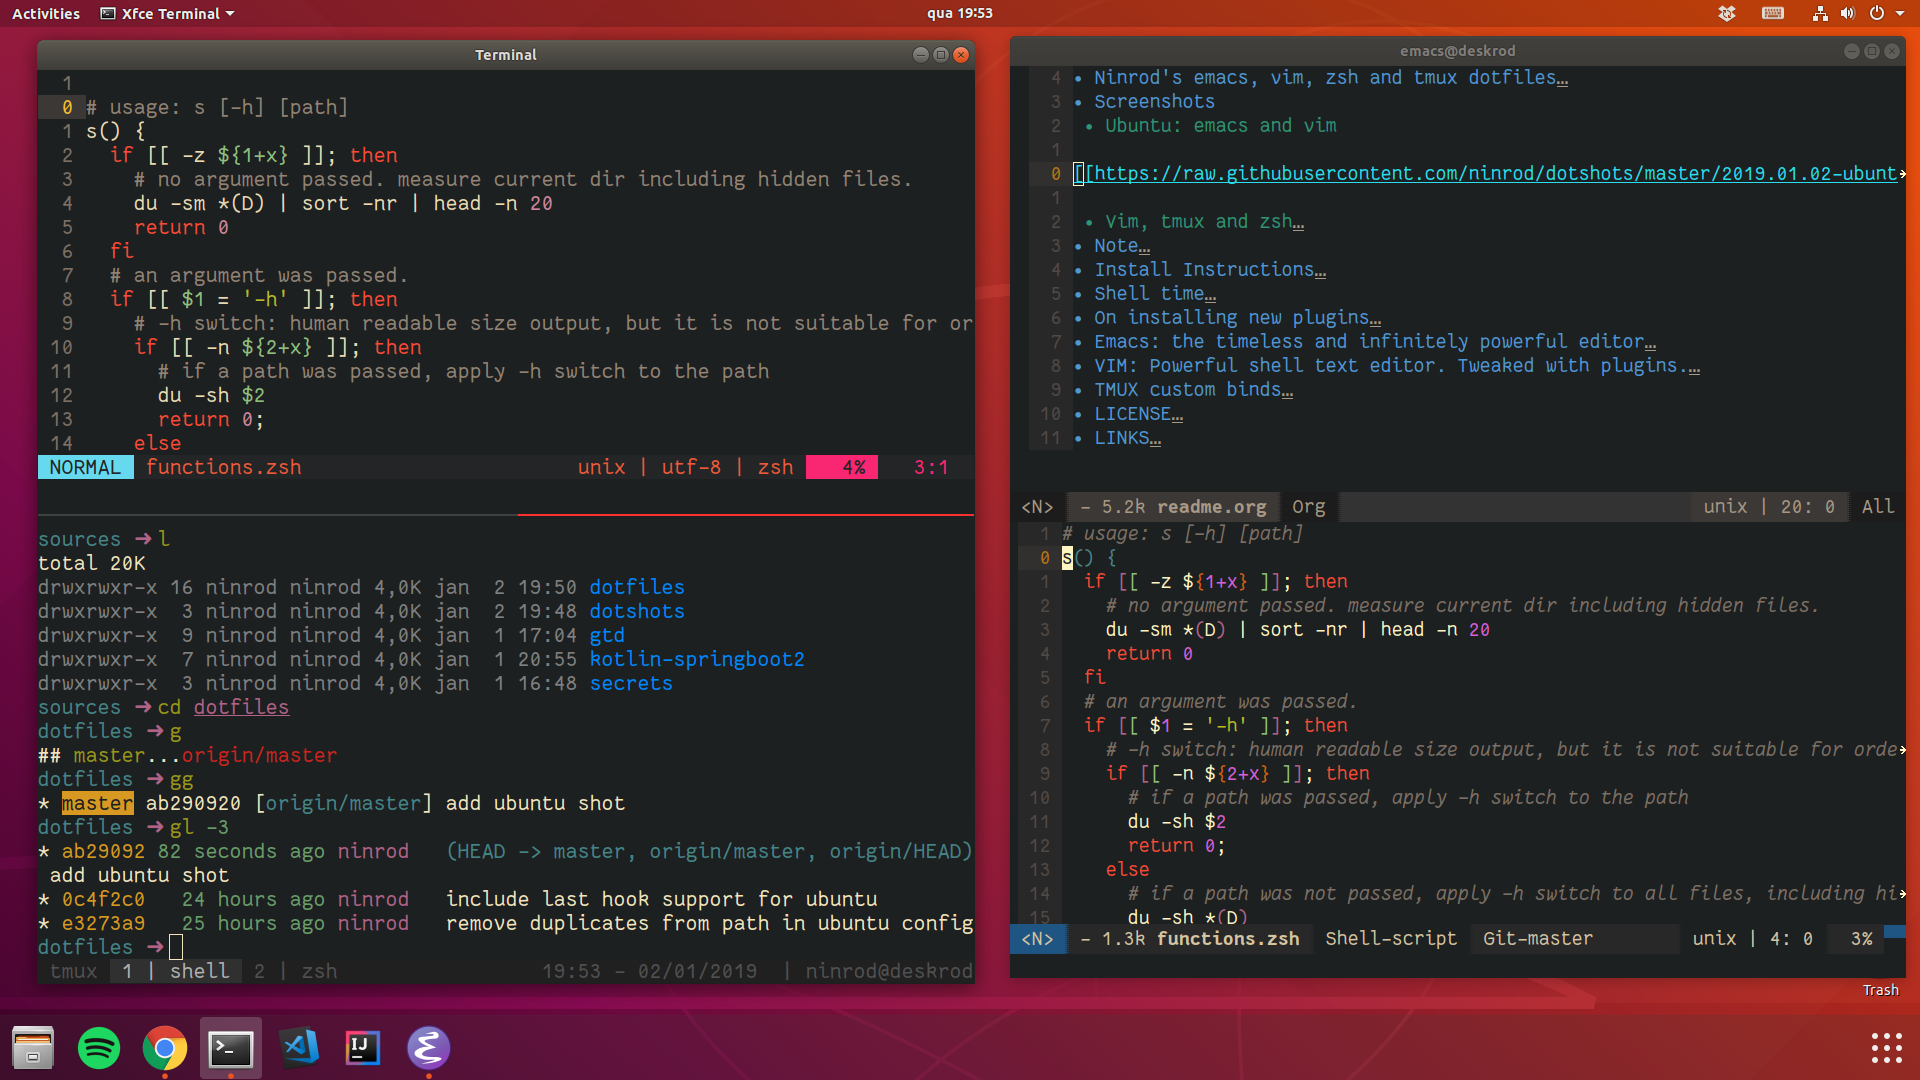Show applications grid button
The image size is (1920, 1080).
pos(1886,1048)
